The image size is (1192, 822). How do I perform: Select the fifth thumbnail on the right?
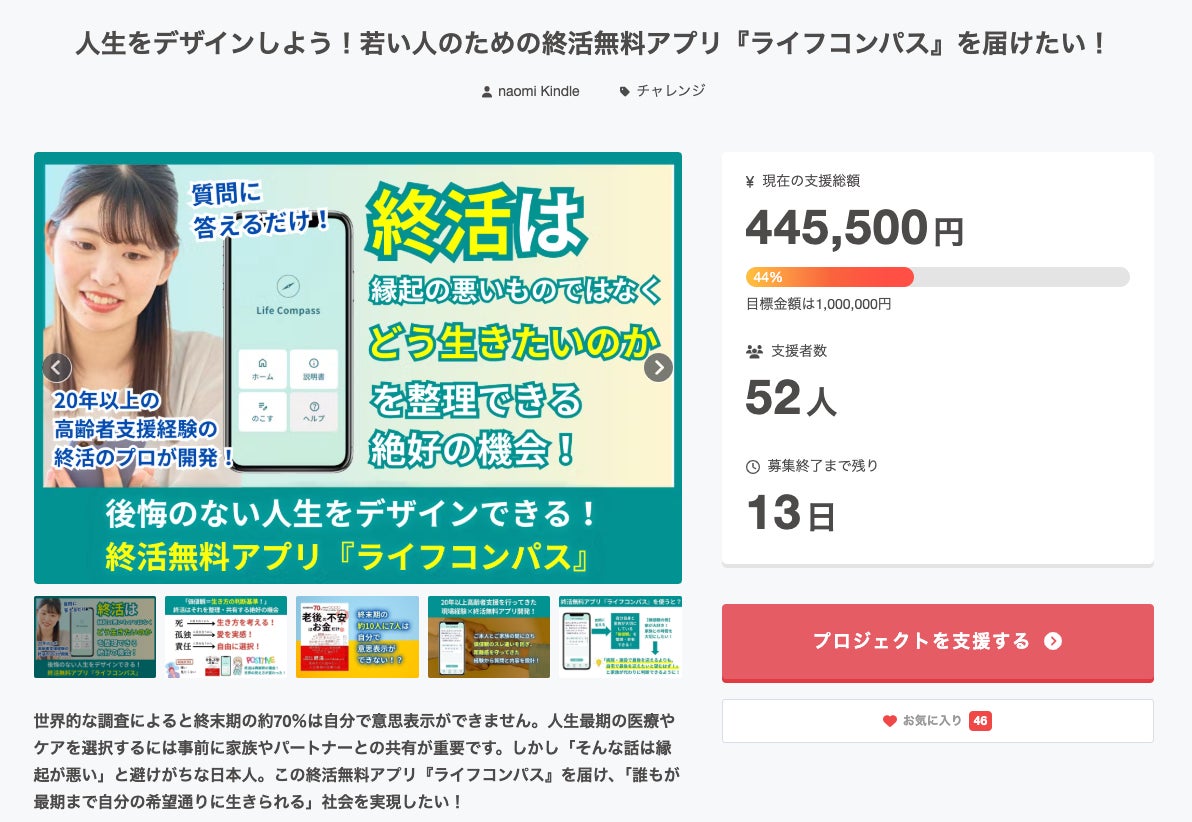[620, 637]
